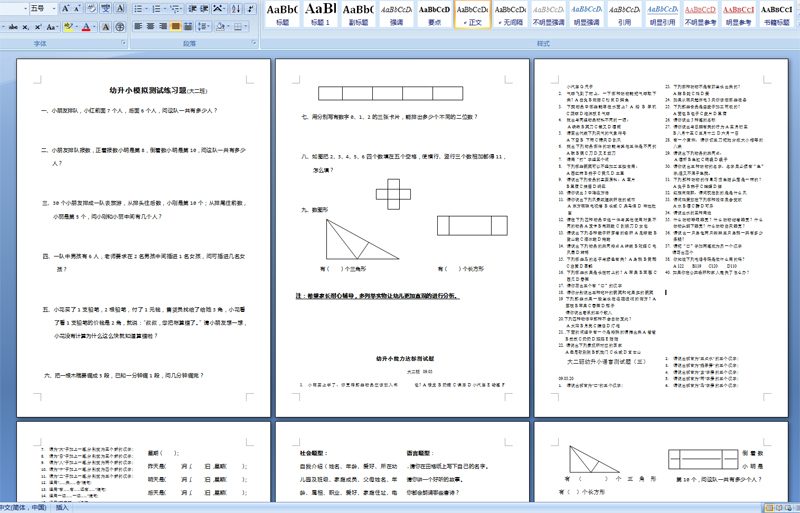Select Center alignment

(x=151, y=26)
